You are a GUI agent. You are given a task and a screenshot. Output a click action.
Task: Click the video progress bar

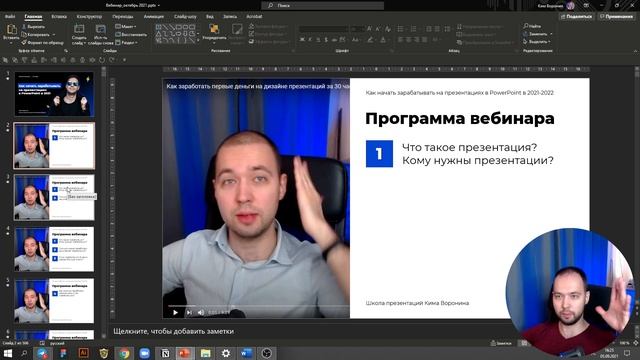(258, 305)
